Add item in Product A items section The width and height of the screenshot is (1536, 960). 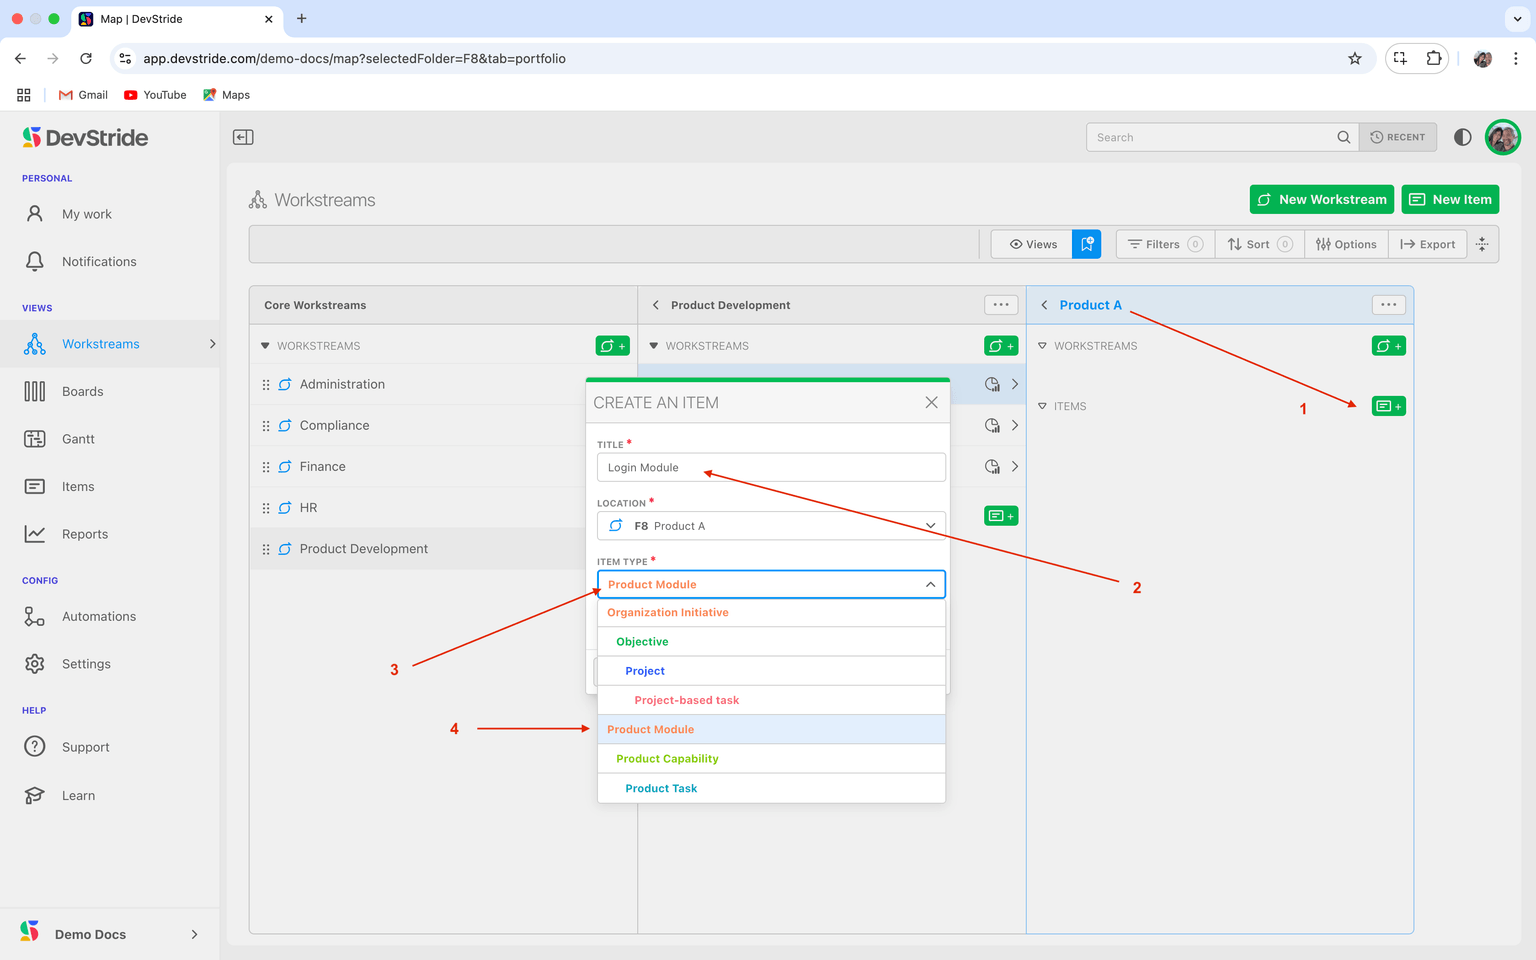[1388, 406]
